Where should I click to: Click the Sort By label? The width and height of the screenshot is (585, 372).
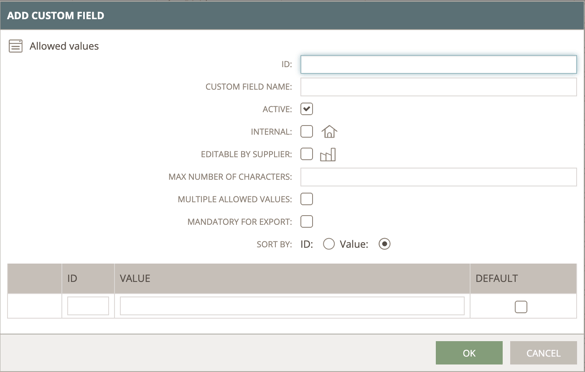(x=274, y=244)
